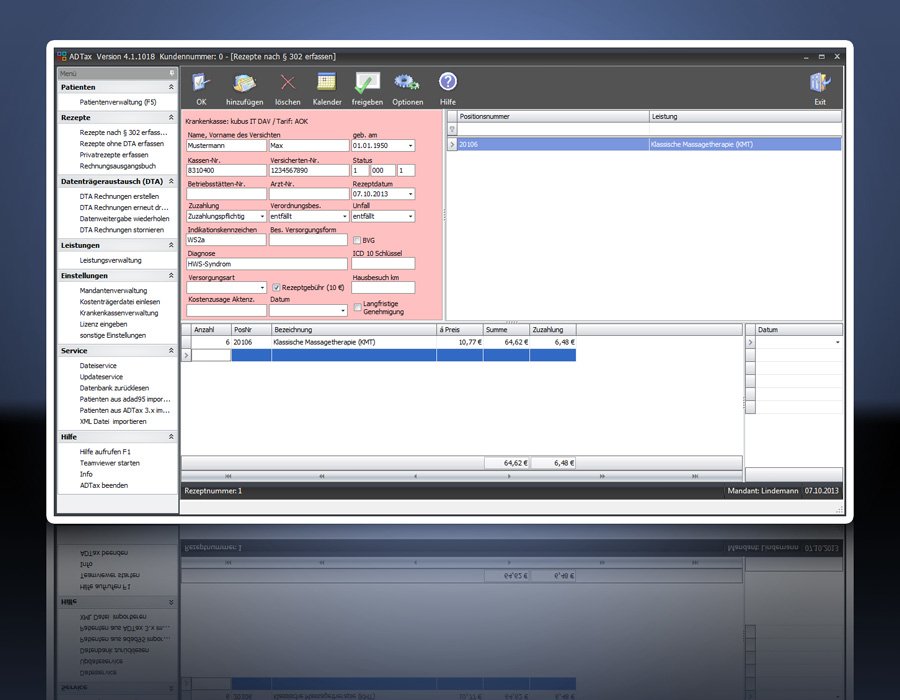The width and height of the screenshot is (900, 700).
Task: Jump to previous page navigation arrow
Action: click(x=321, y=476)
